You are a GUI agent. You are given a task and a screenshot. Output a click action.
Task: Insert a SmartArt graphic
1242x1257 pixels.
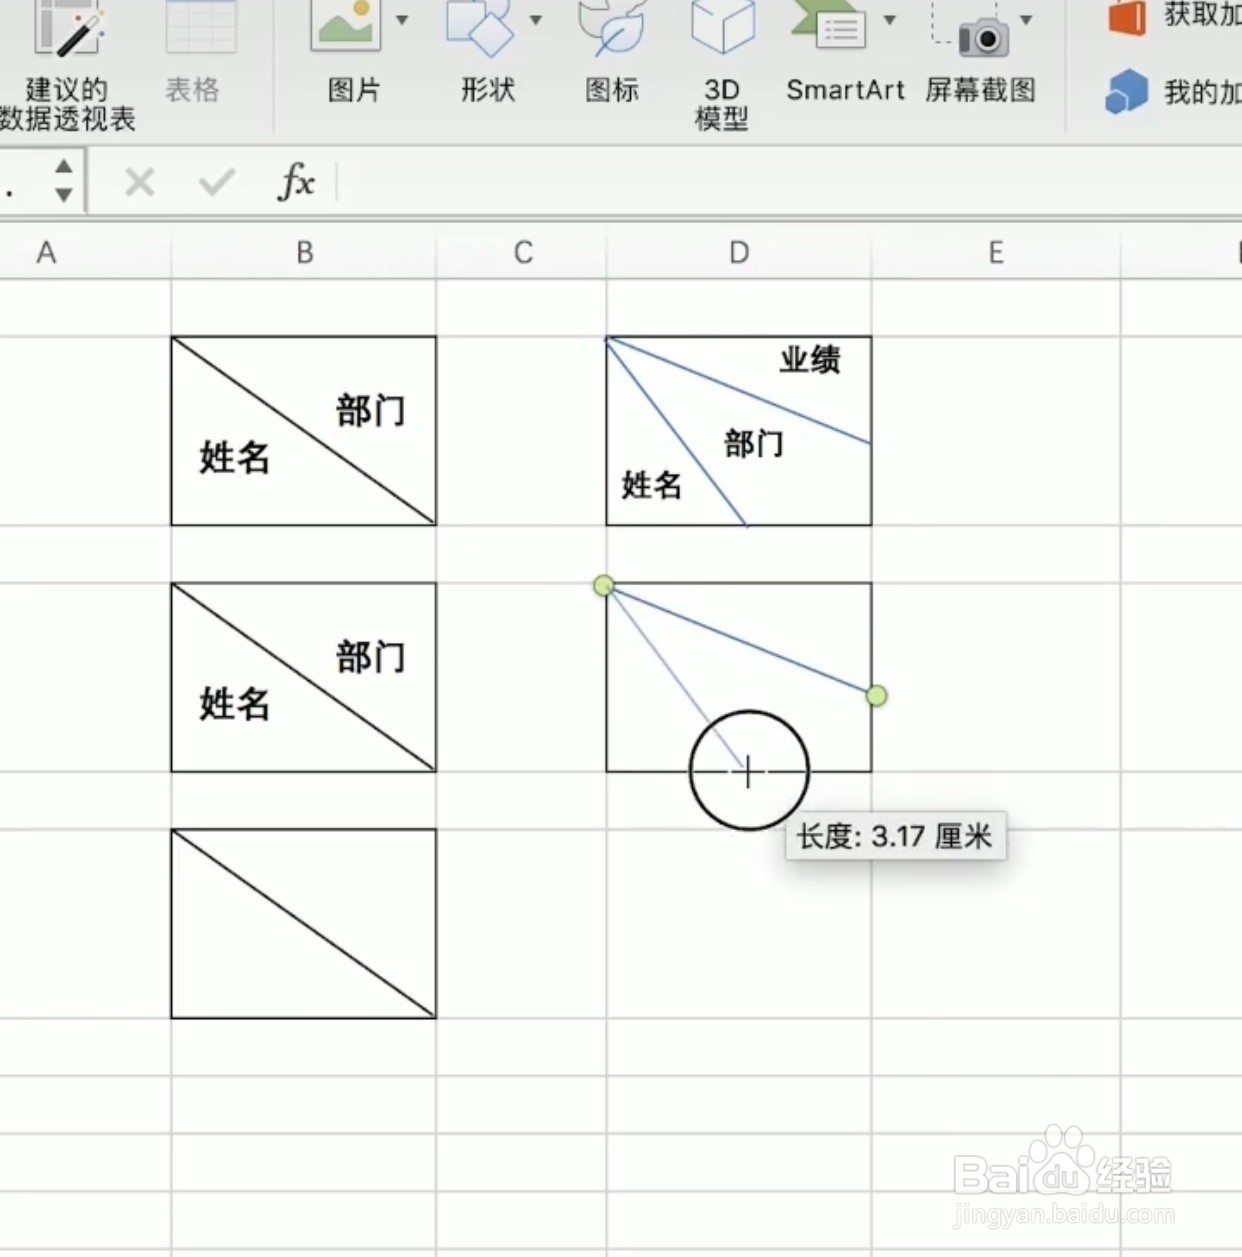[x=838, y=28]
